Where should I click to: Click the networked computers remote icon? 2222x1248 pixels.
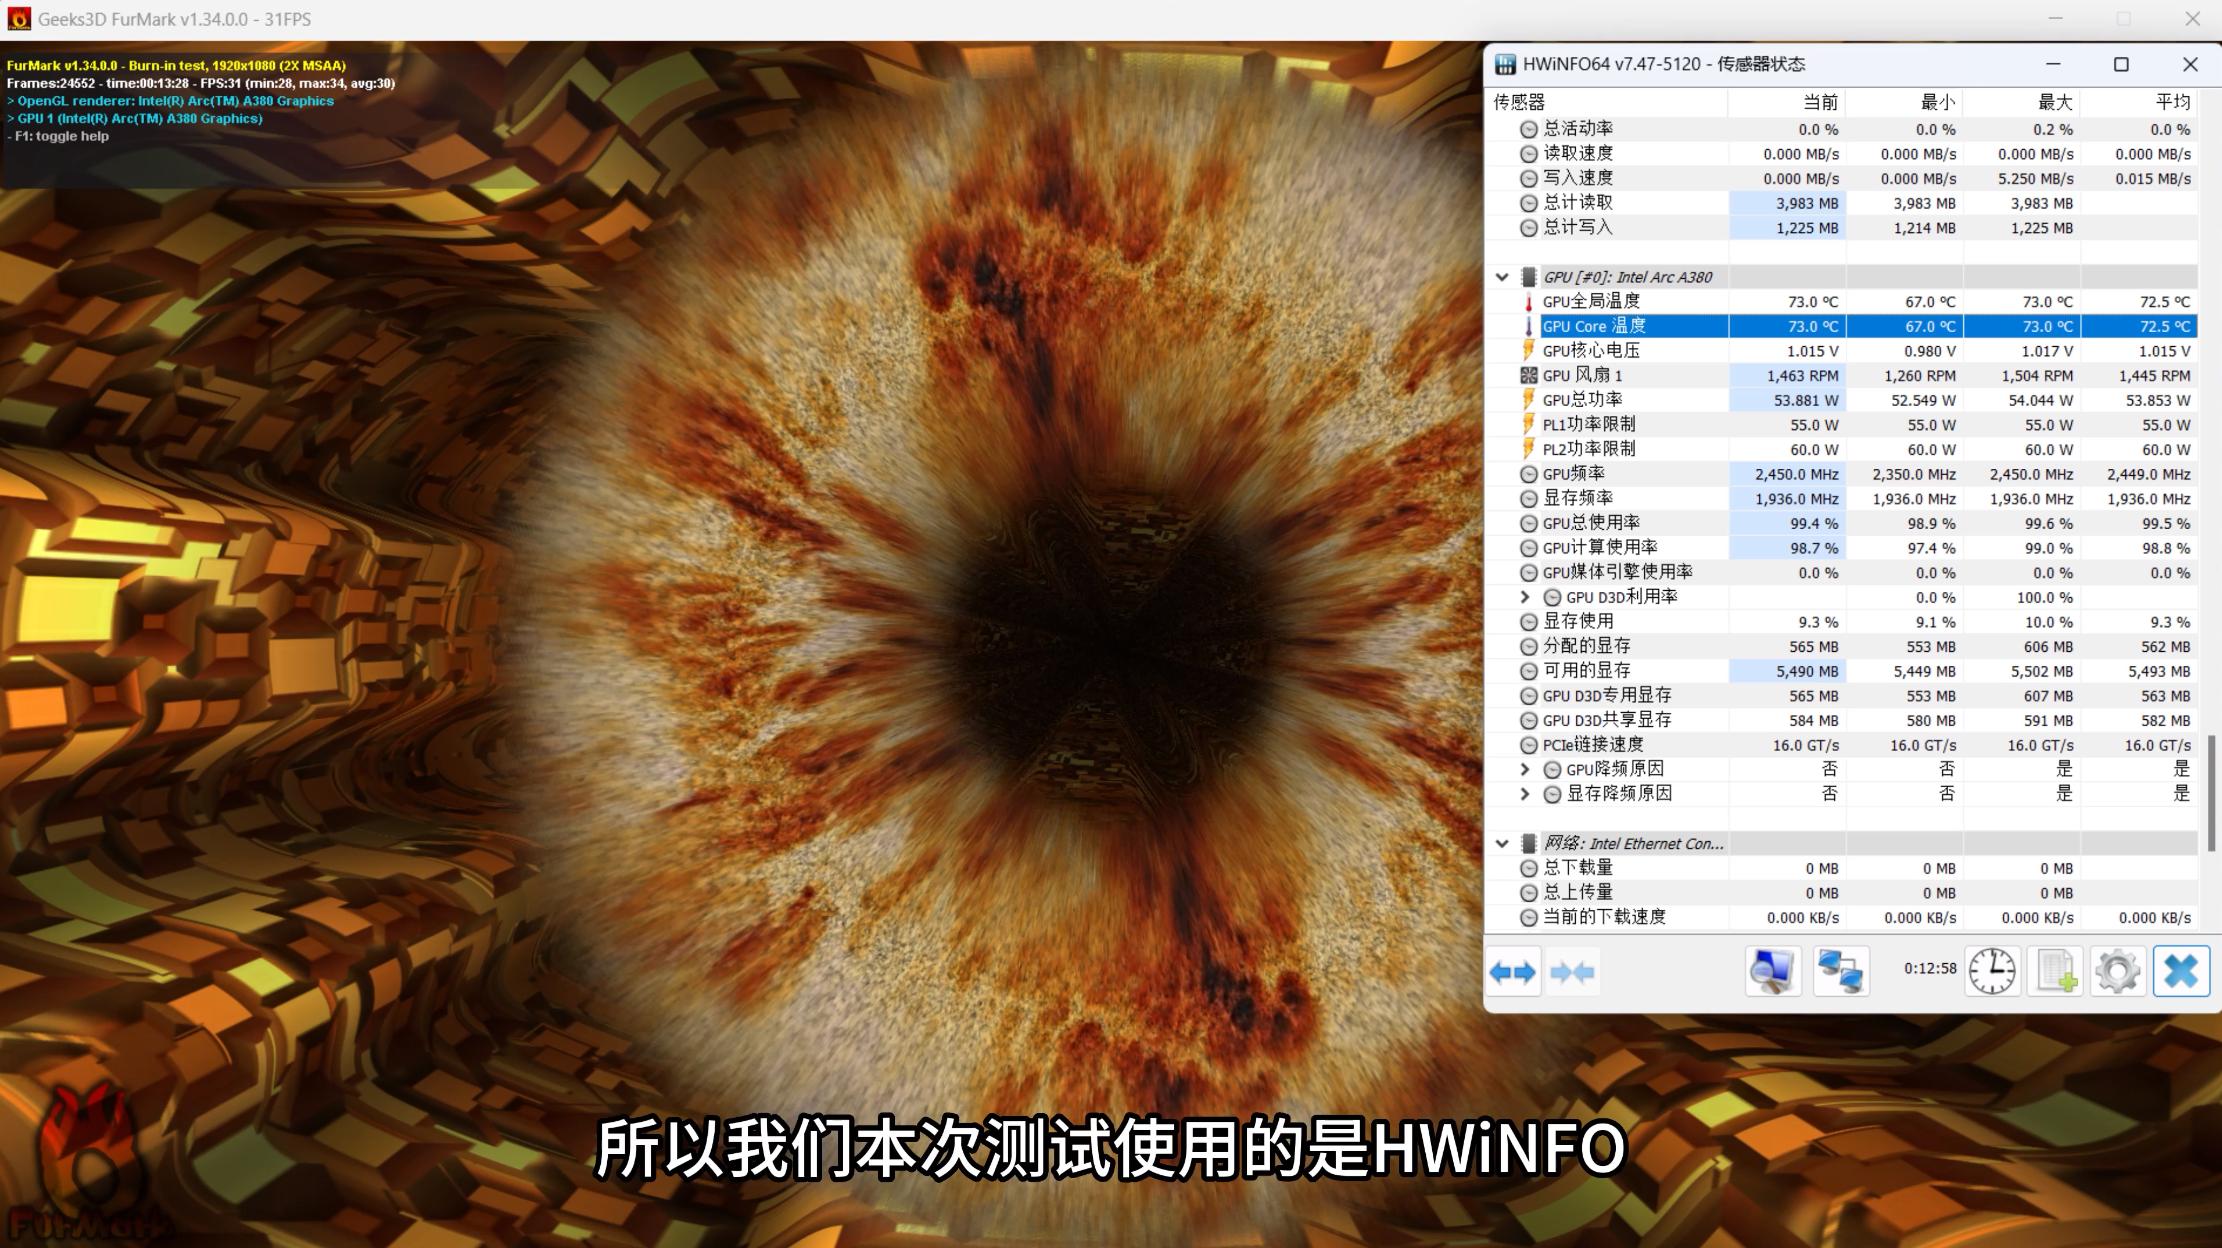point(1840,971)
